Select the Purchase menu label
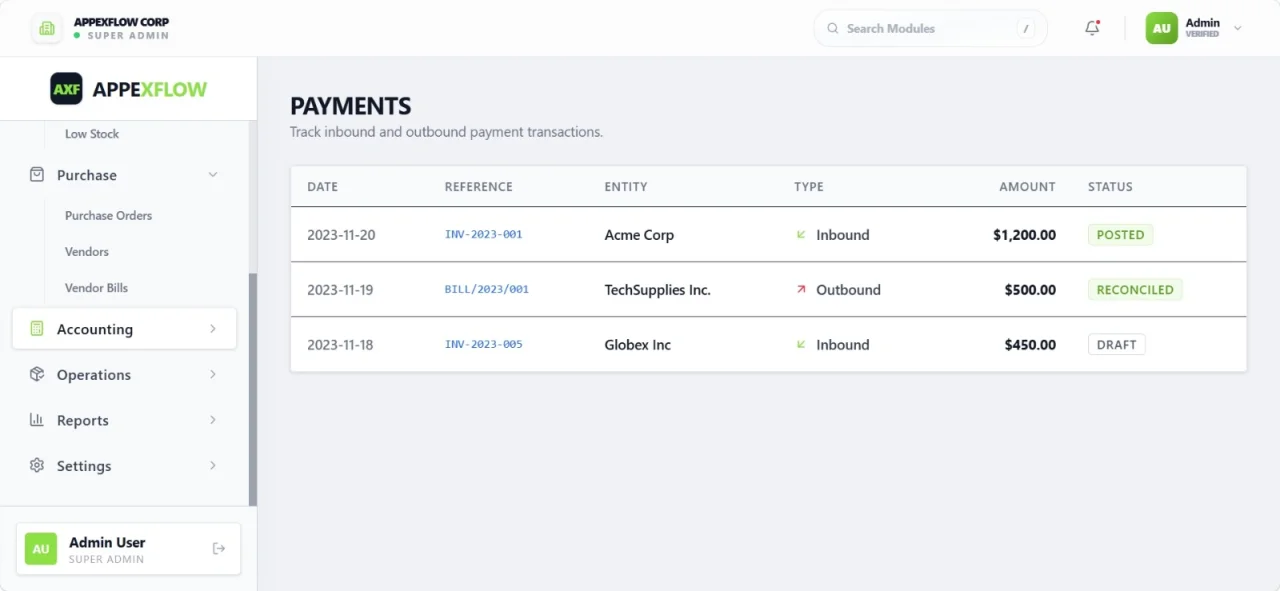Image resolution: width=1280 pixels, height=591 pixels. pyautogui.click(x=87, y=175)
